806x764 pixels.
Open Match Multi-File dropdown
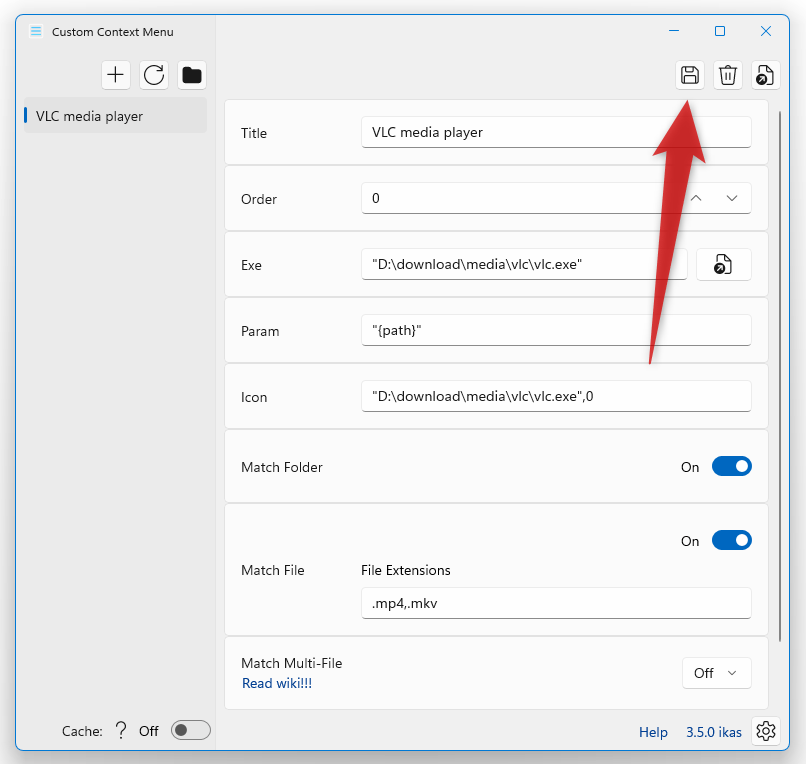click(717, 672)
